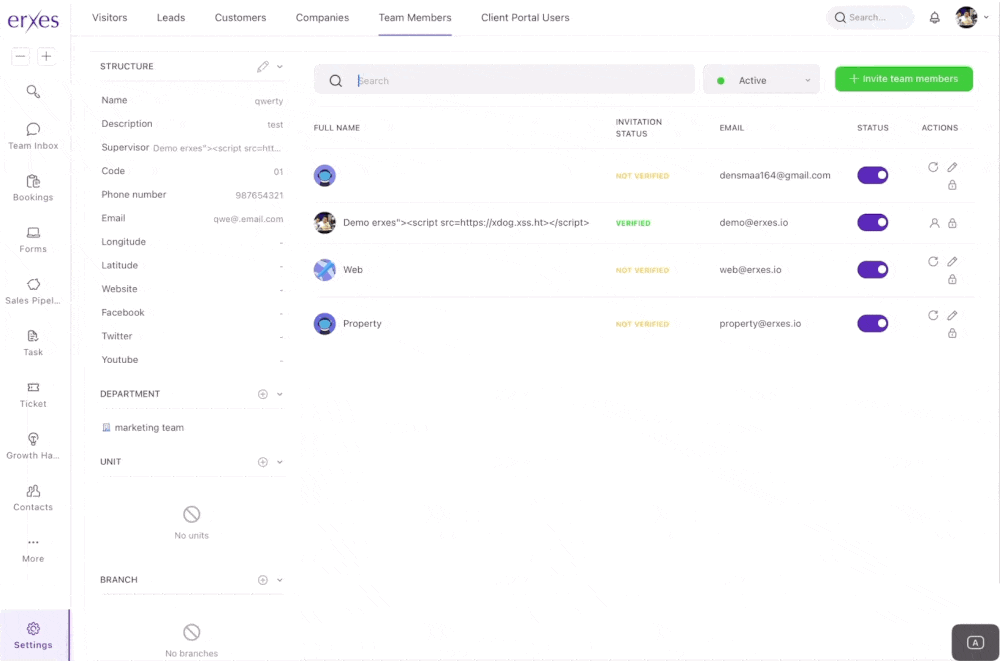Switch to the Leads tab
Screen dimensions: 1000x661
tap(171, 18)
